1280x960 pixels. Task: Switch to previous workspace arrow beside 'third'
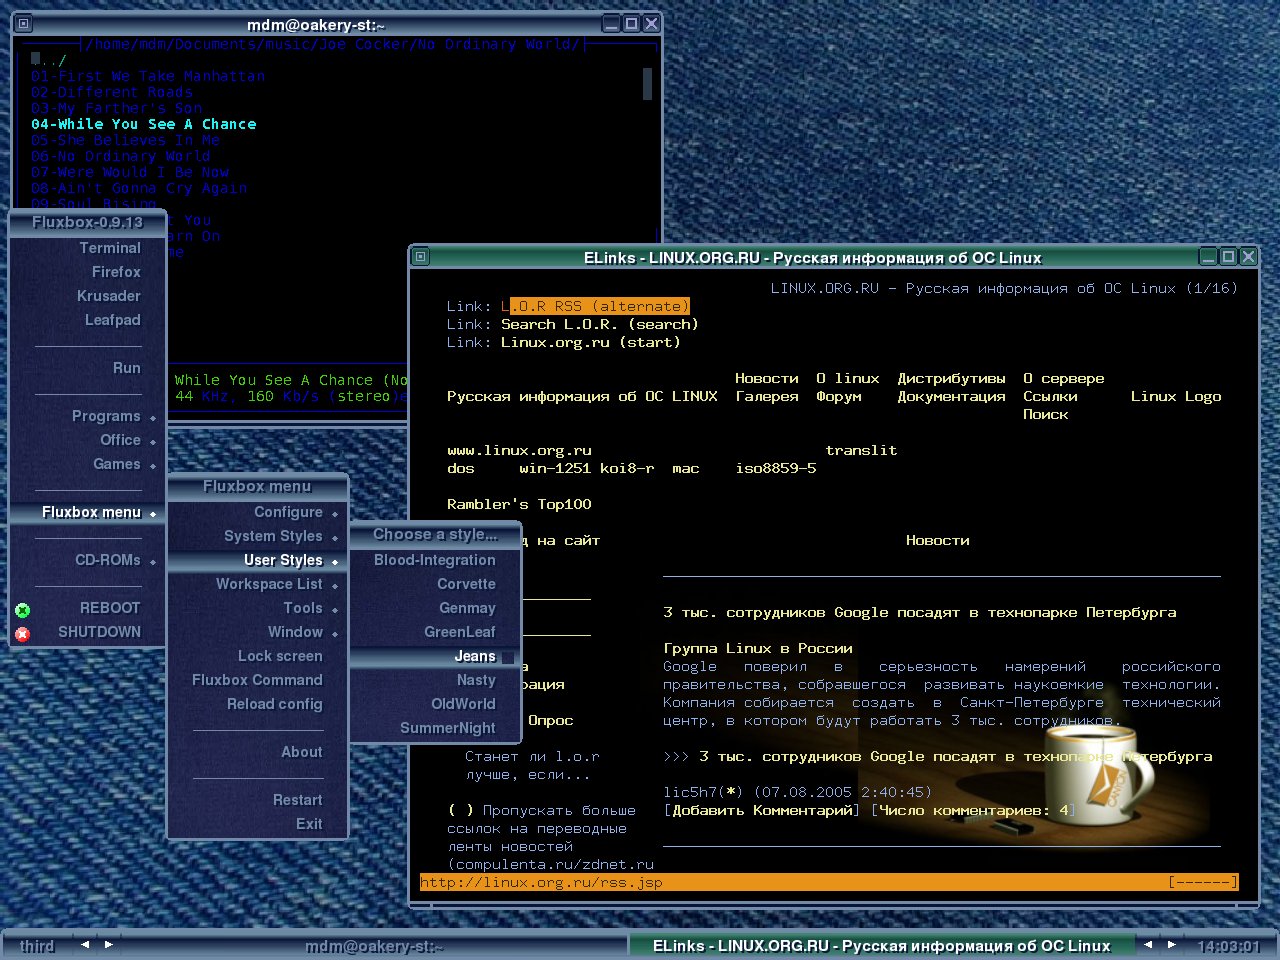pos(84,944)
